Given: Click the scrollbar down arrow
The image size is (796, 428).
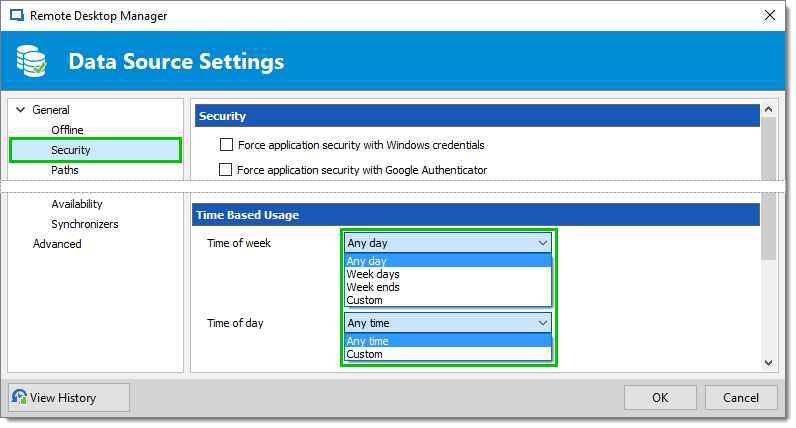Looking at the screenshot, I should point(769,363).
